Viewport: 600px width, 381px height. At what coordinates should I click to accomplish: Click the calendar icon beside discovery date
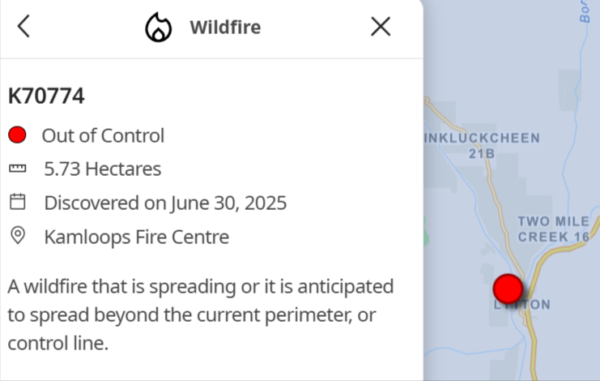pos(18,202)
